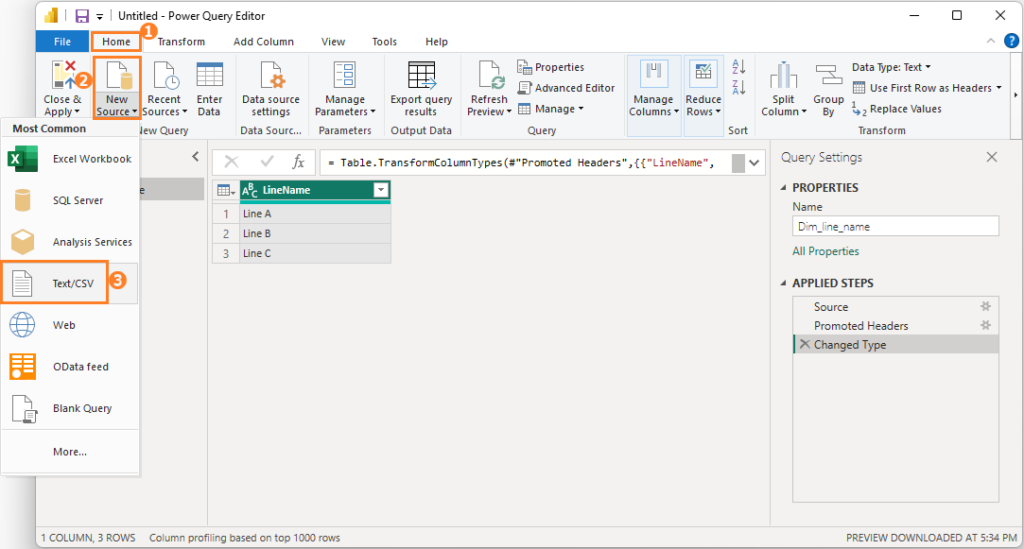Click the Manage Columns icon
The width and height of the screenshot is (1024, 549).
(653, 75)
